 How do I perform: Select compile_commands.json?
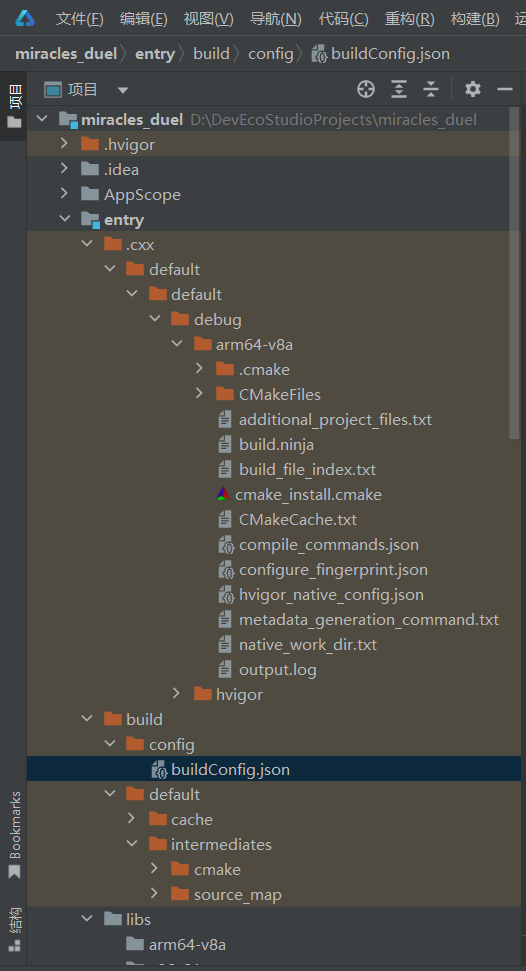329,544
